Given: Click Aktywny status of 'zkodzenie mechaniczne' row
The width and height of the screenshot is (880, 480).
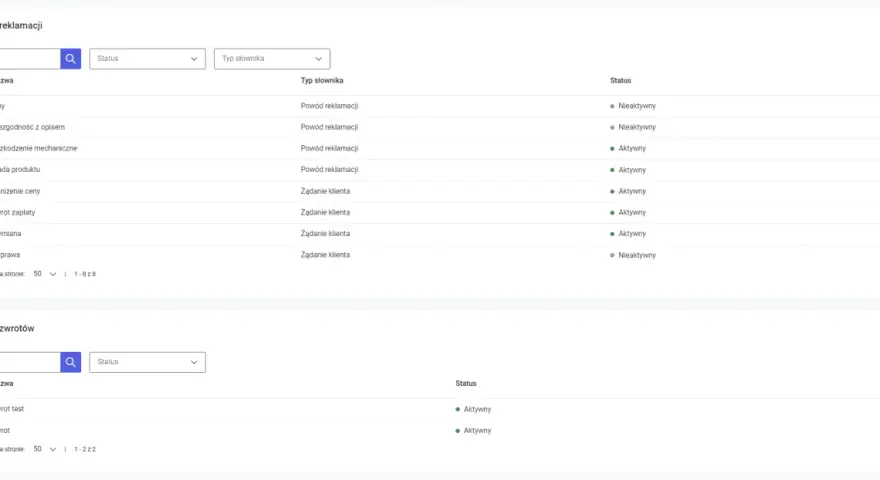Looking at the screenshot, I should point(628,148).
